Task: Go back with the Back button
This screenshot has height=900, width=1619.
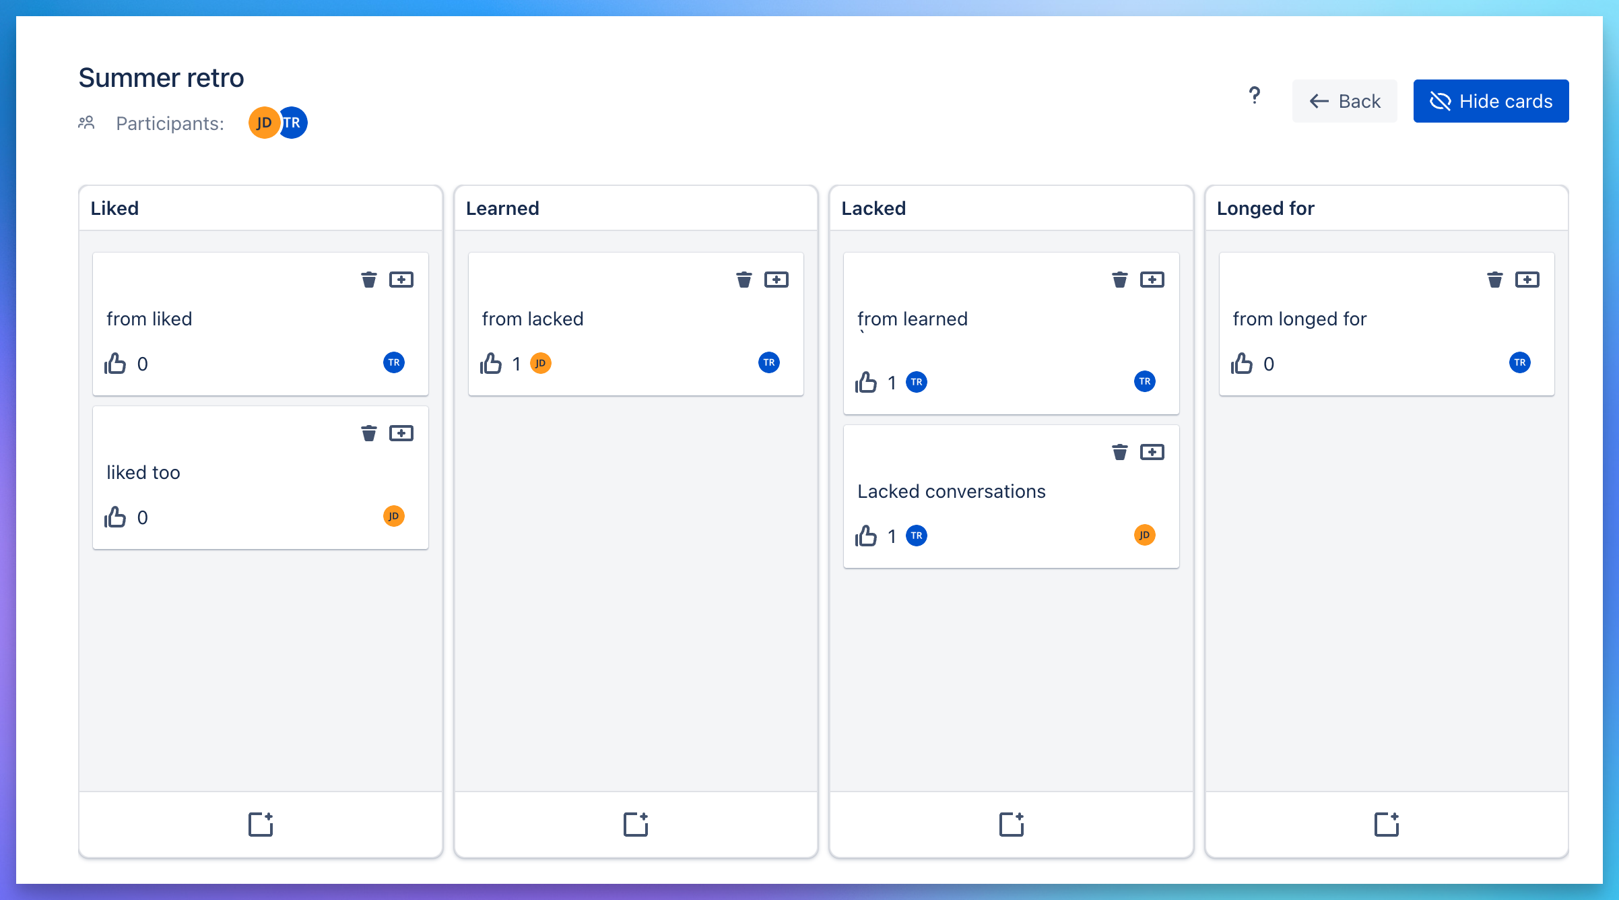Action: [1344, 101]
